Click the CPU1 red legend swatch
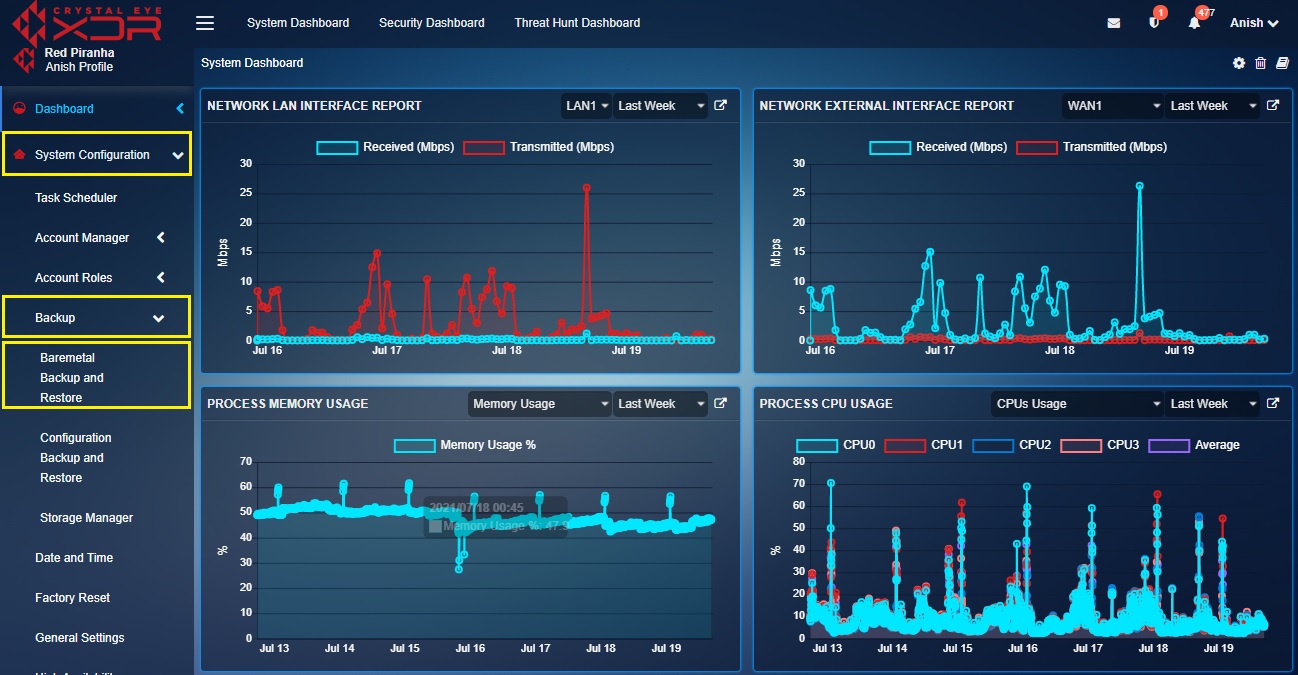The image size is (1298, 675). pyautogui.click(x=904, y=445)
